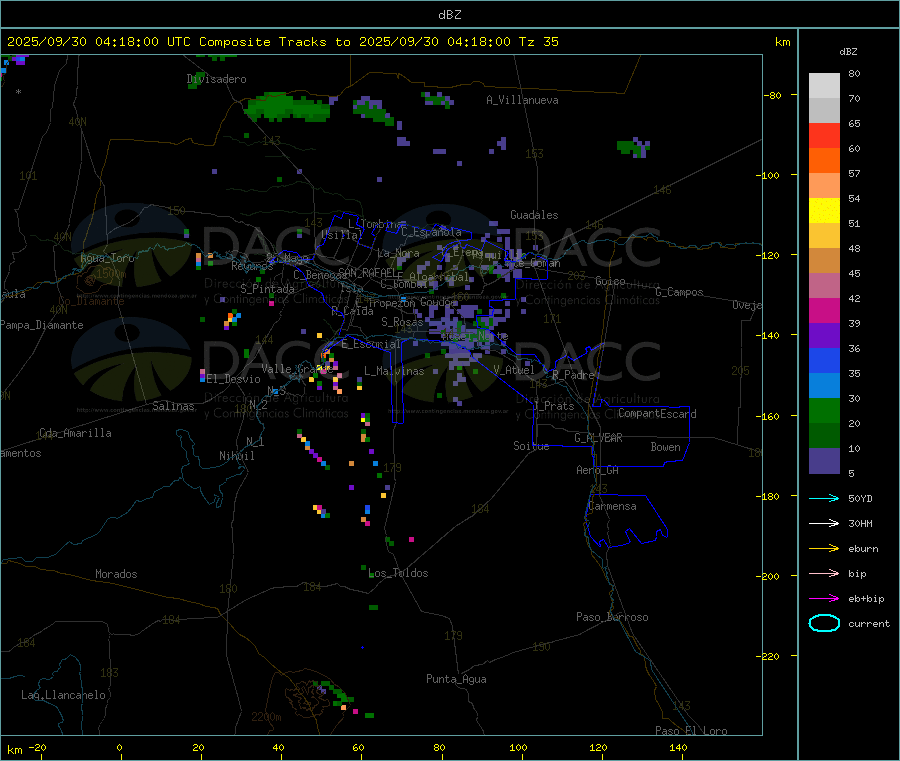Click the cyan current ellipse icon
Image resolution: width=900 pixels, height=761 pixels.
coord(824,623)
